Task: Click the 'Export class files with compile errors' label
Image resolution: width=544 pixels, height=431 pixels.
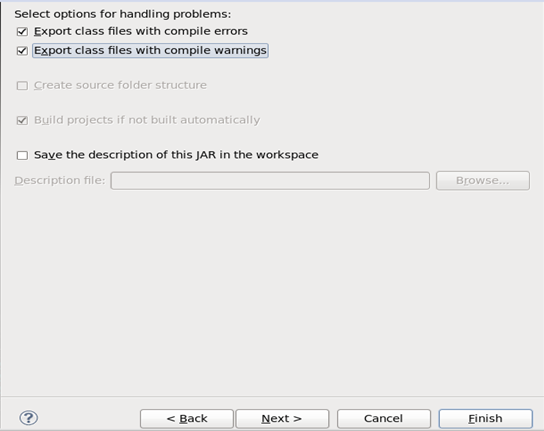Action: click(x=141, y=31)
